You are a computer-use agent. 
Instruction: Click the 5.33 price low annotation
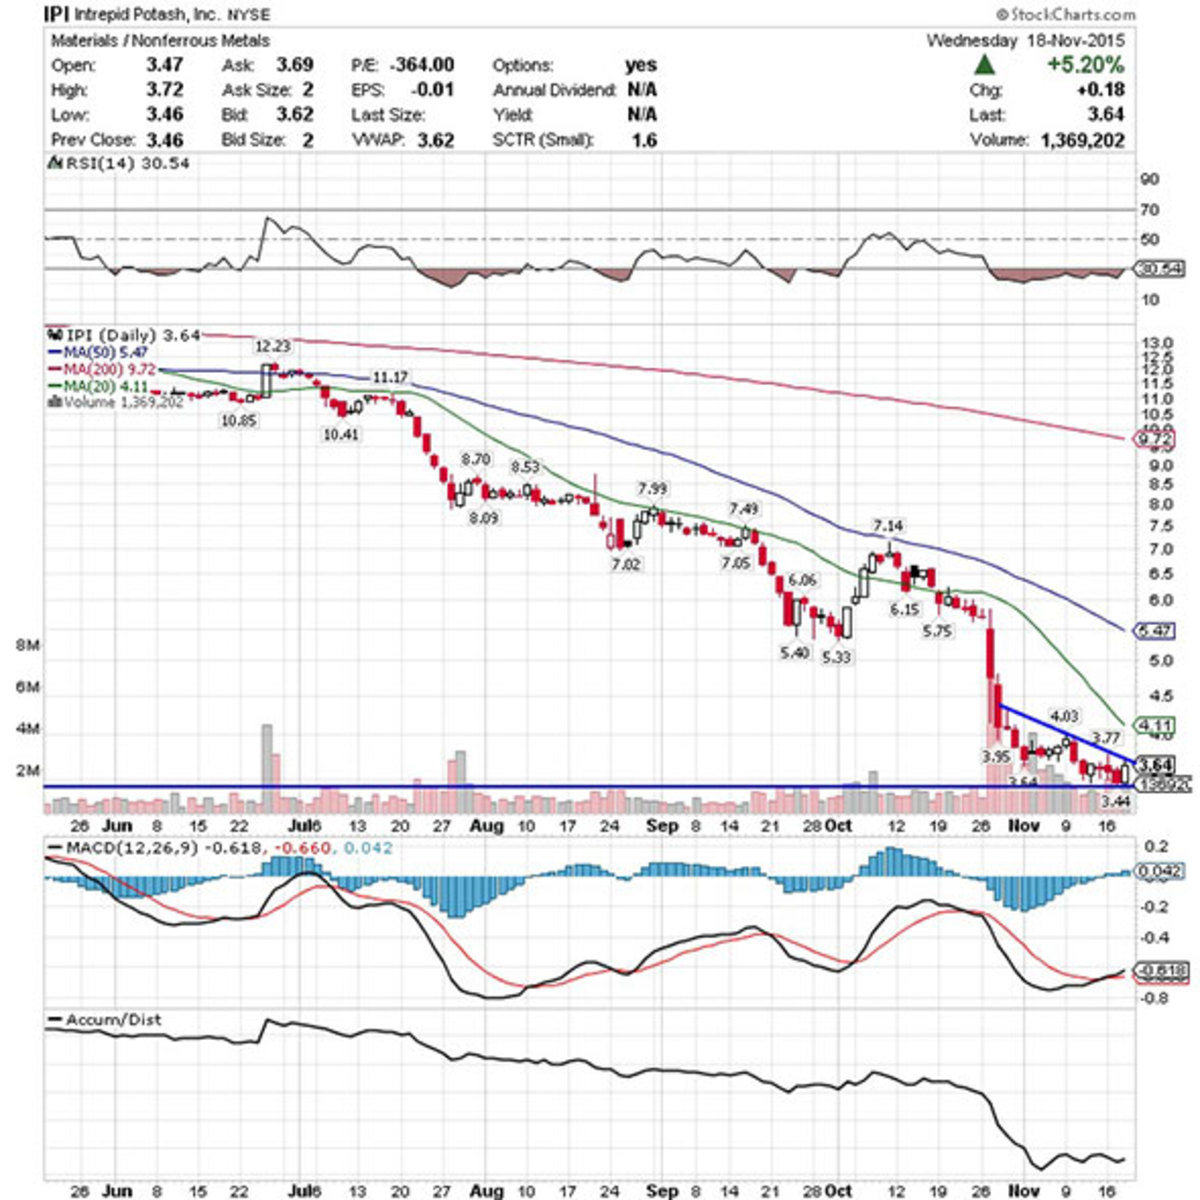pyautogui.click(x=836, y=657)
